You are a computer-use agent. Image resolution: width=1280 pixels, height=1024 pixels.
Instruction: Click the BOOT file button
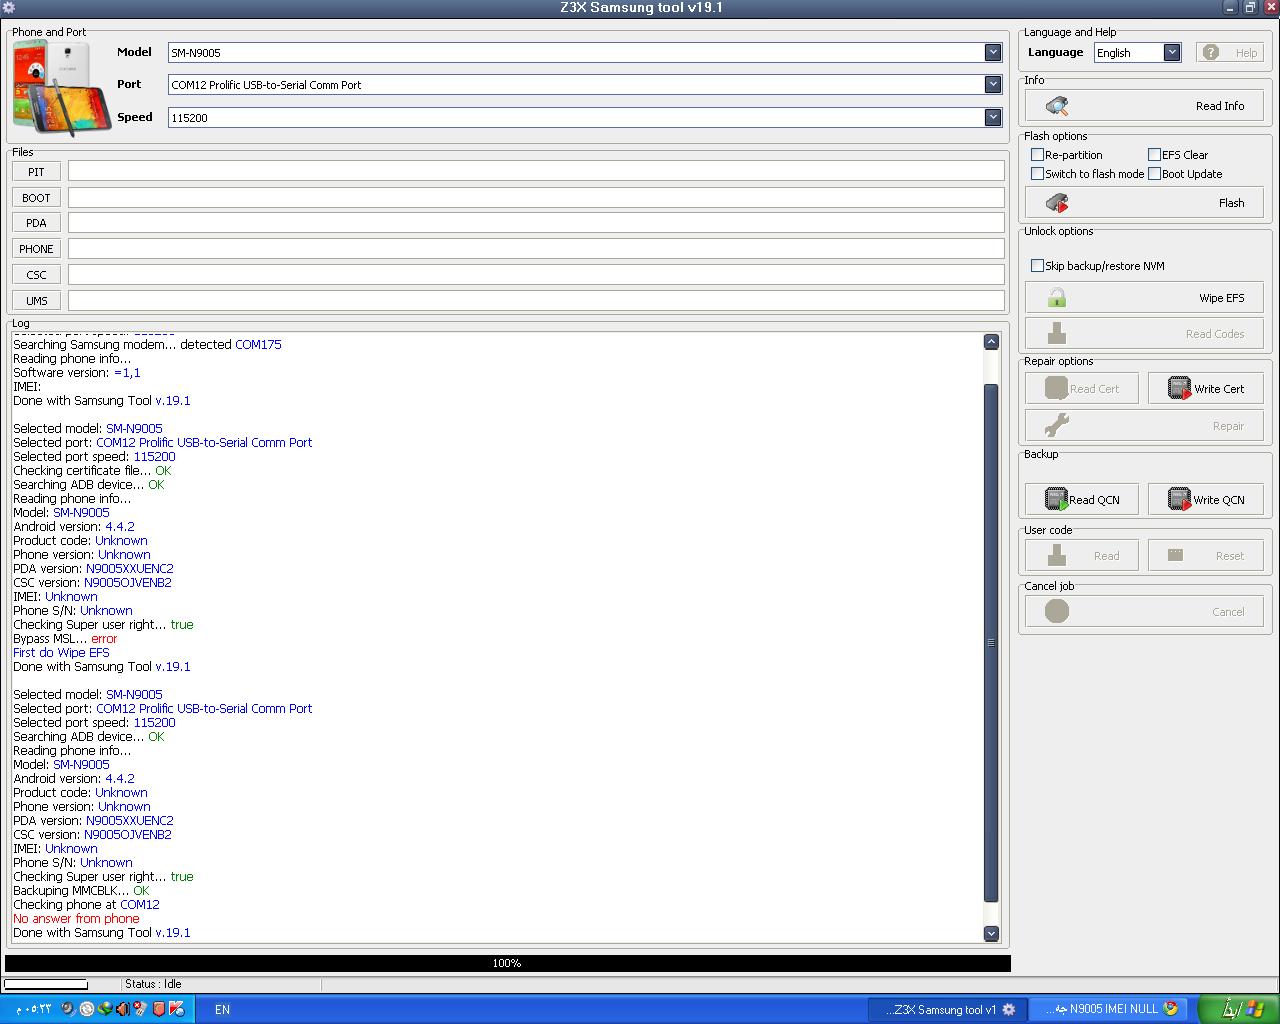(x=36, y=198)
